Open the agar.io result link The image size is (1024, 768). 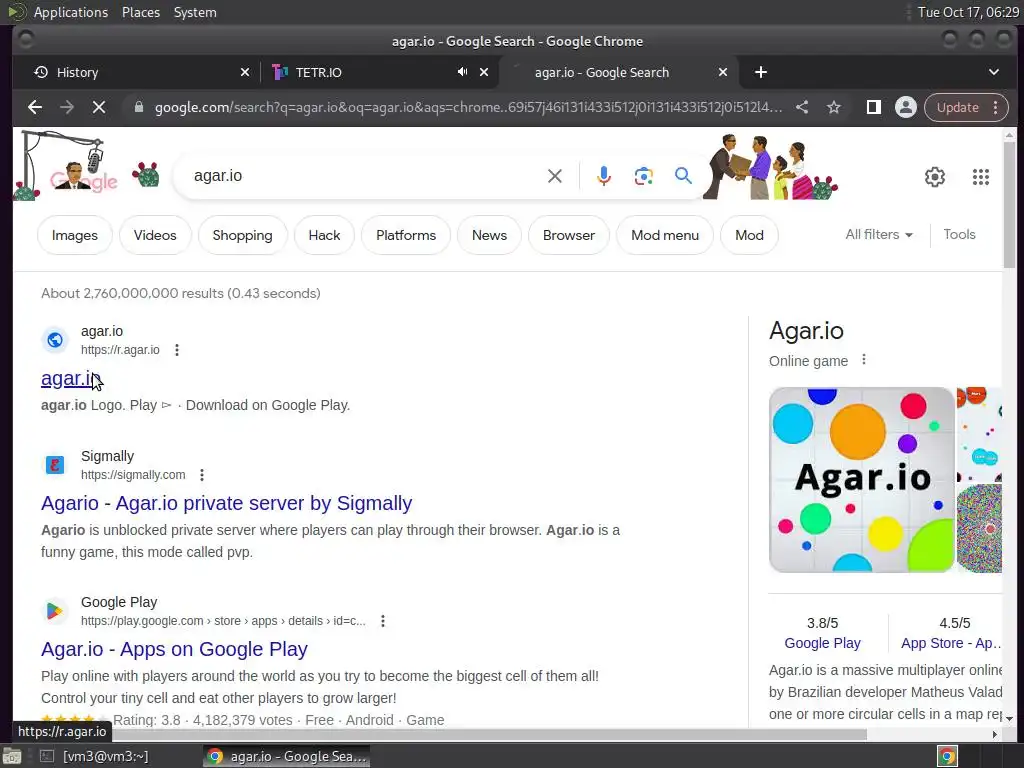pos(69,378)
